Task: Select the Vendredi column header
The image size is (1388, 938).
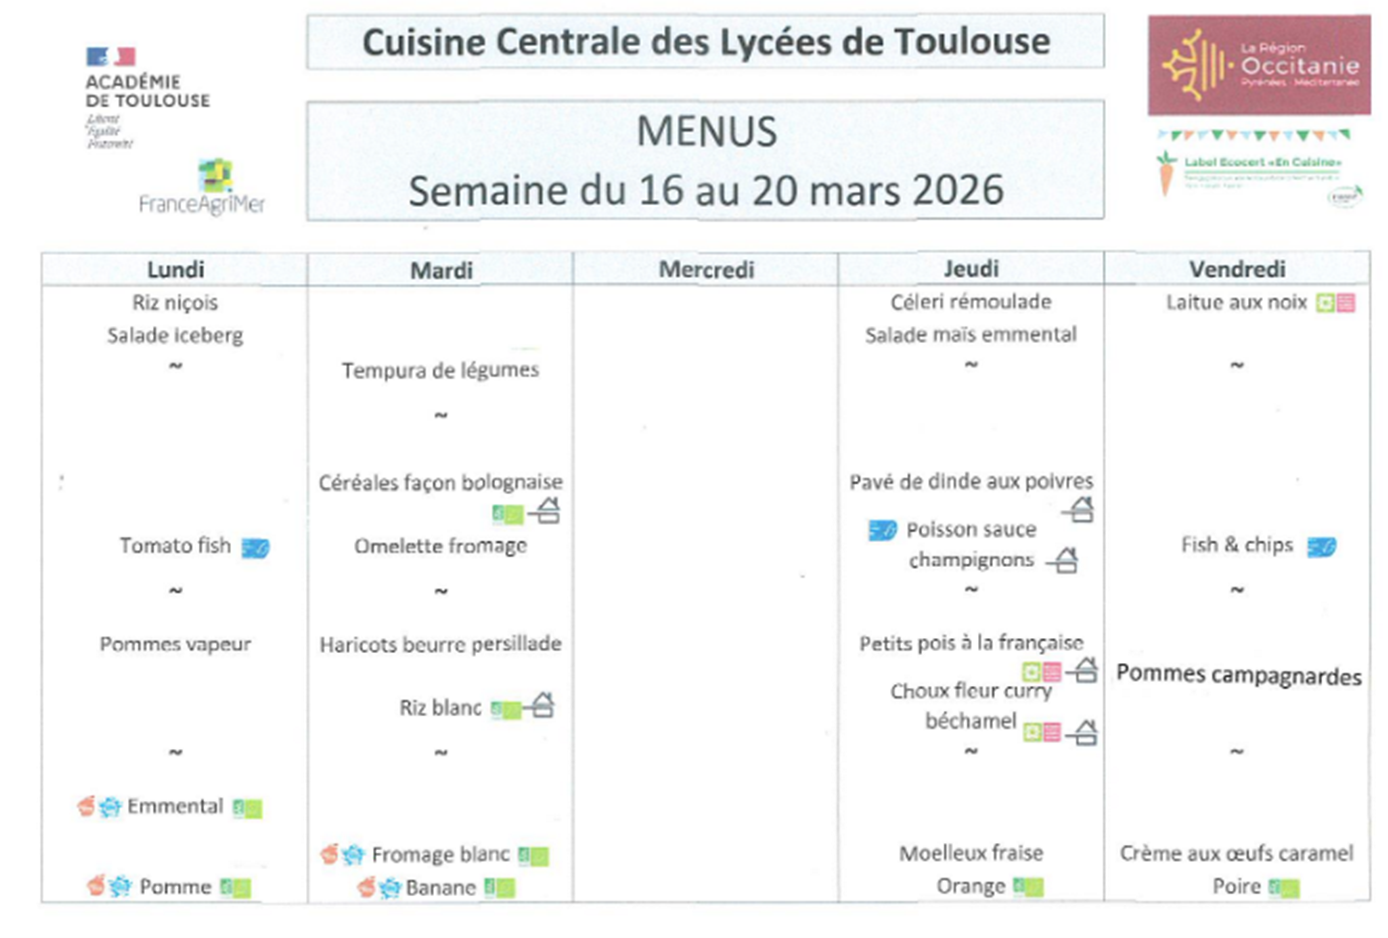Action: click(1237, 269)
